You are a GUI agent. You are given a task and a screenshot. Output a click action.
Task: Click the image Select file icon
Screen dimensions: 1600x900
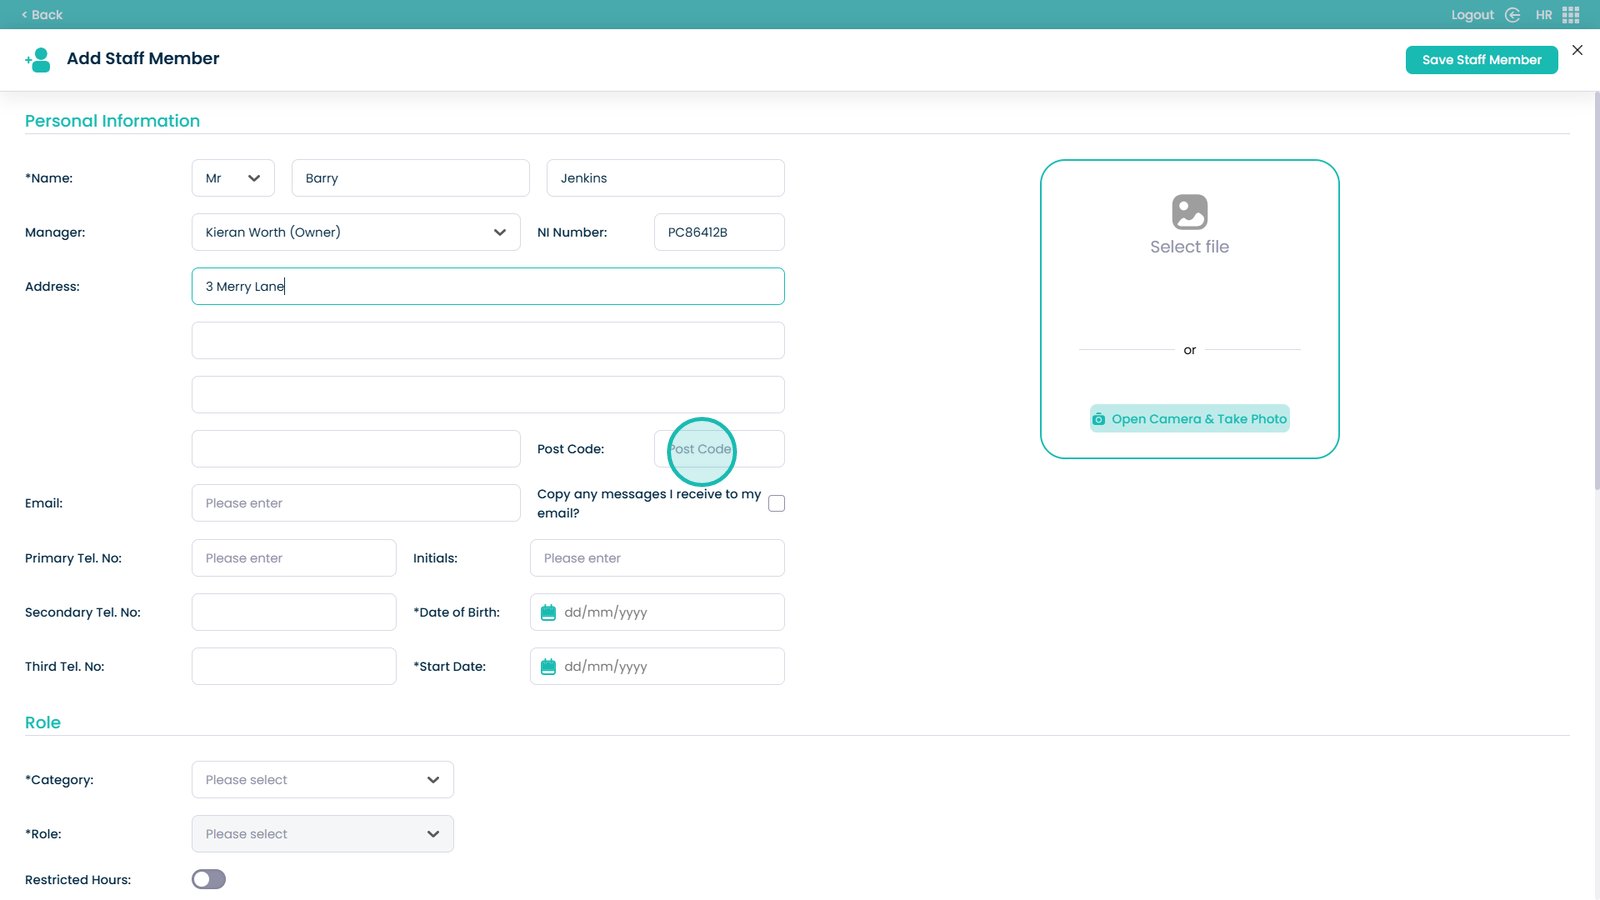coord(1189,212)
